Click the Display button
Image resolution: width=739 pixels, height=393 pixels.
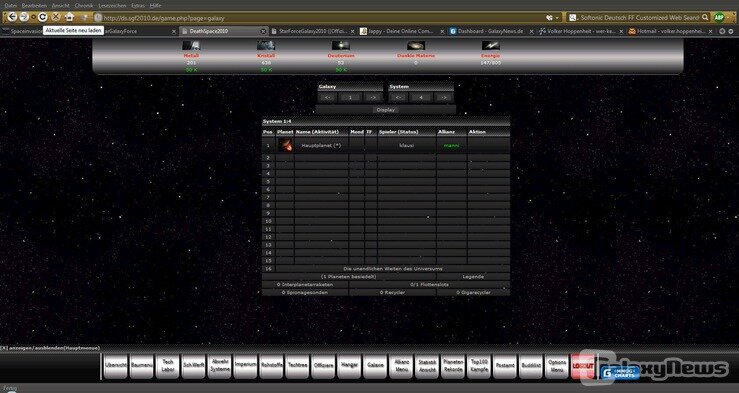click(386, 110)
